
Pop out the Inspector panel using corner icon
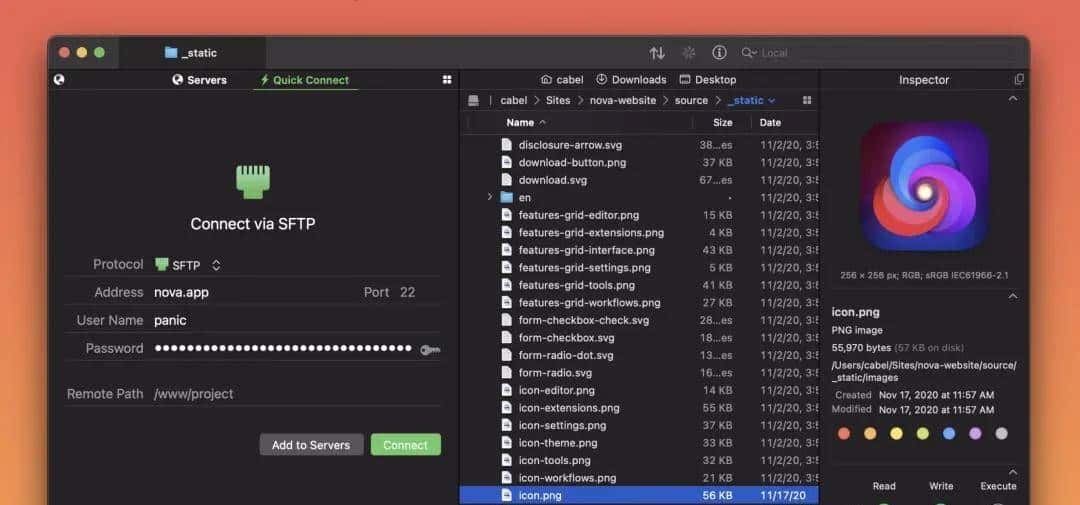point(1019,80)
